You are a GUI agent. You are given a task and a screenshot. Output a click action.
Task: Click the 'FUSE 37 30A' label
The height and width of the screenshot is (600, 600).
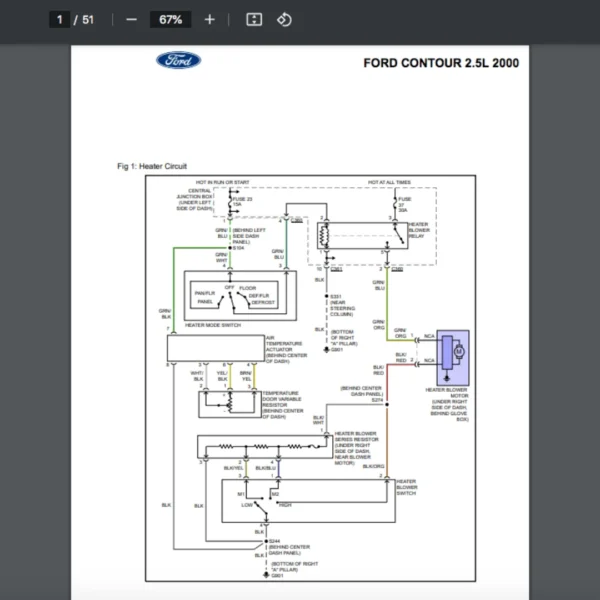(404, 204)
